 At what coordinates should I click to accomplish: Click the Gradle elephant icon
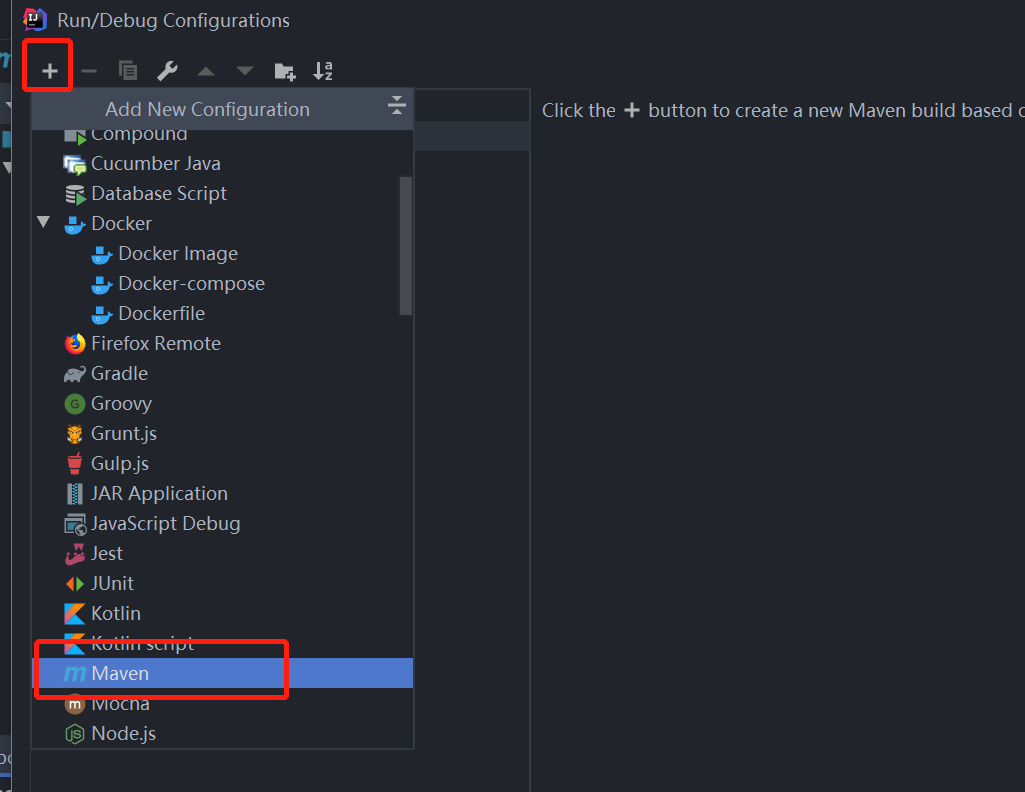(75, 374)
